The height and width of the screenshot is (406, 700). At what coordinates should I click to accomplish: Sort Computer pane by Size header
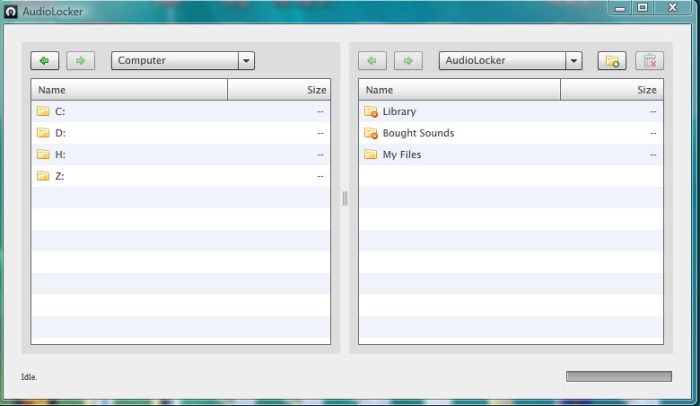coord(279,90)
